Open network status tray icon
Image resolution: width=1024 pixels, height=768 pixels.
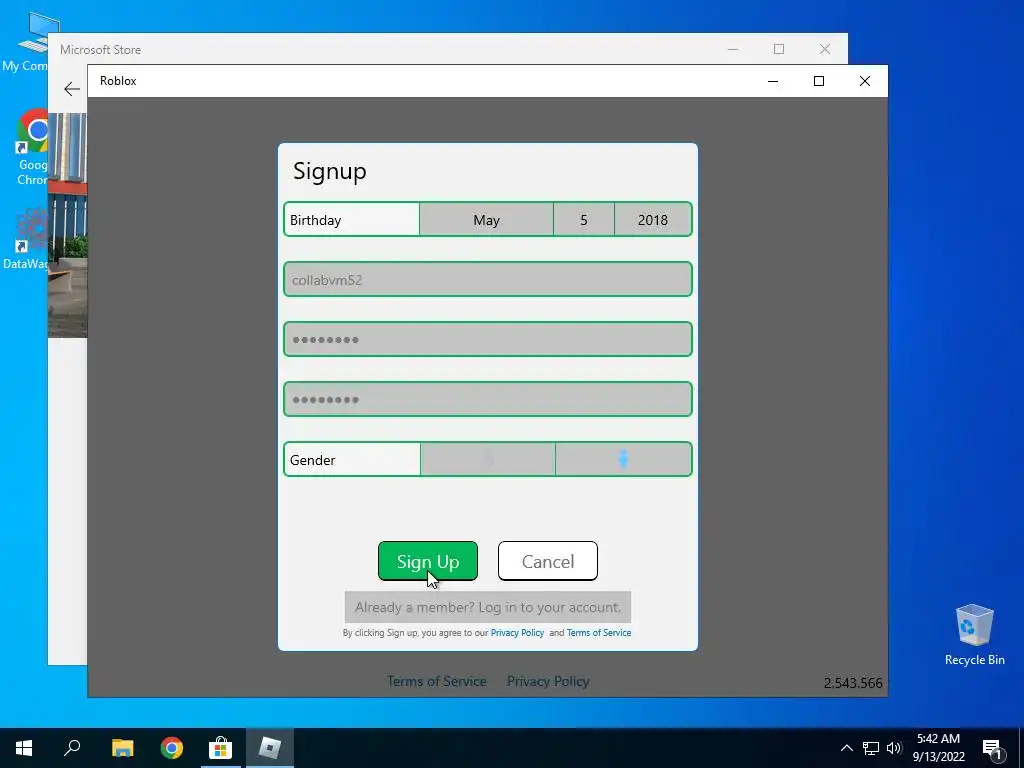click(x=871, y=748)
